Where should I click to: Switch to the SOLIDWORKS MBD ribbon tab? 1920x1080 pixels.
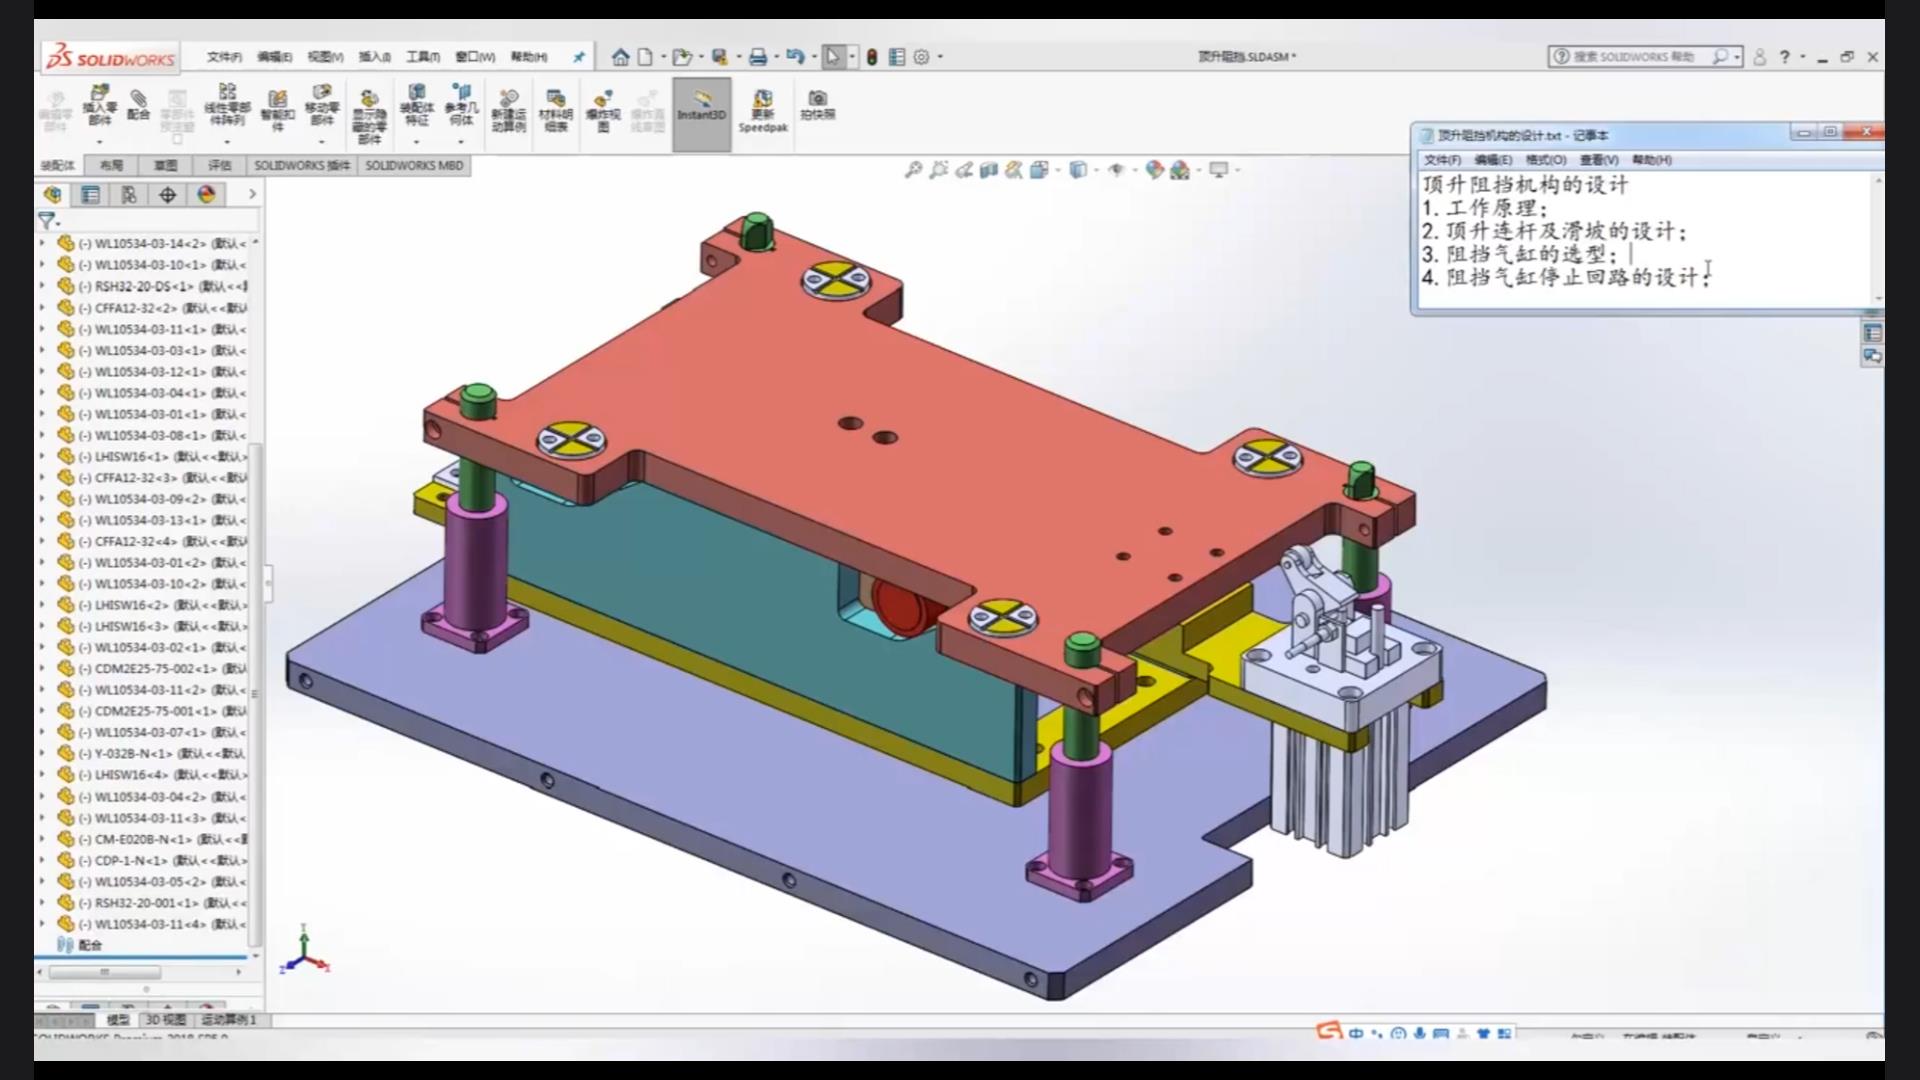pyautogui.click(x=414, y=165)
